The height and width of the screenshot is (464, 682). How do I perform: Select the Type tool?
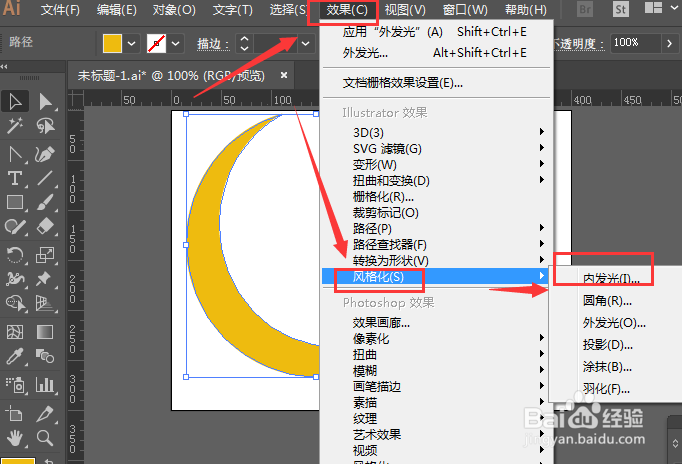click(15, 178)
